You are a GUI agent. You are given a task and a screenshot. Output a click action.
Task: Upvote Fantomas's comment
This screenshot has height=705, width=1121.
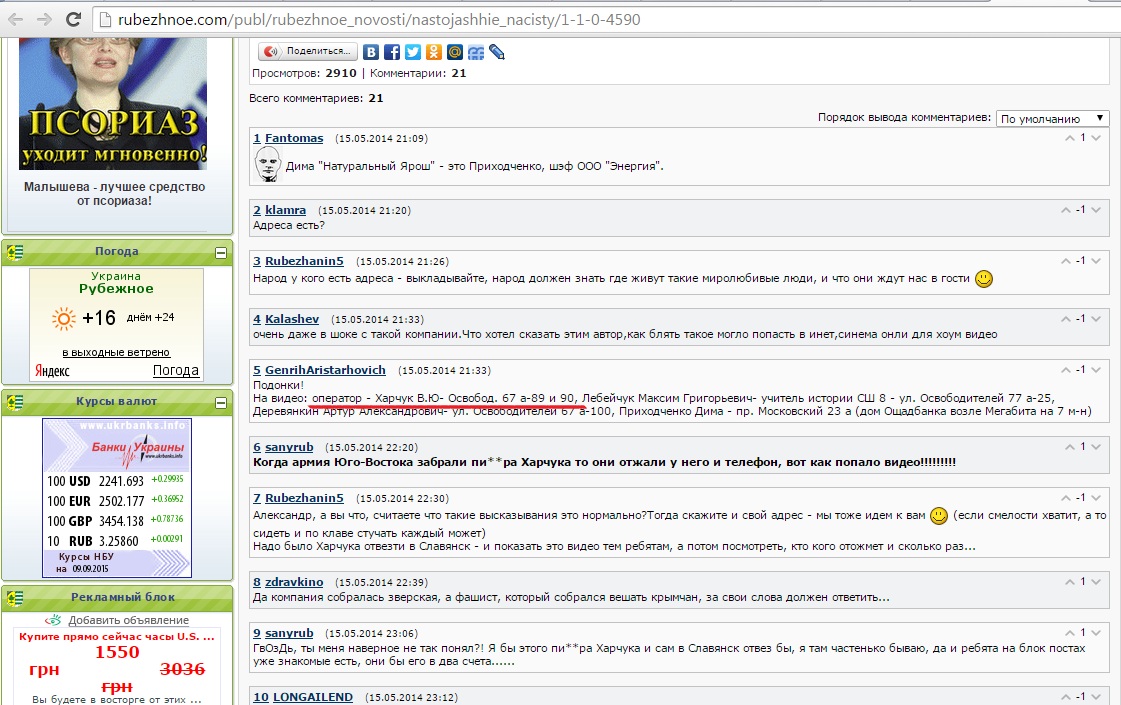(x=1070, y=138)
